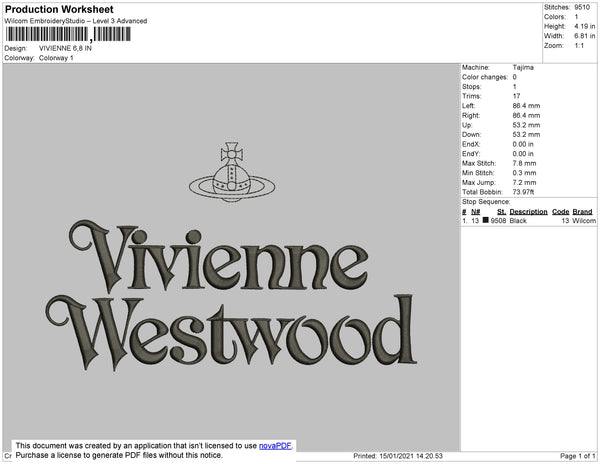Viewport: 600px width, 464px height.
Task: Click the Up value '53.2 mm'
Action: [526, 125]
